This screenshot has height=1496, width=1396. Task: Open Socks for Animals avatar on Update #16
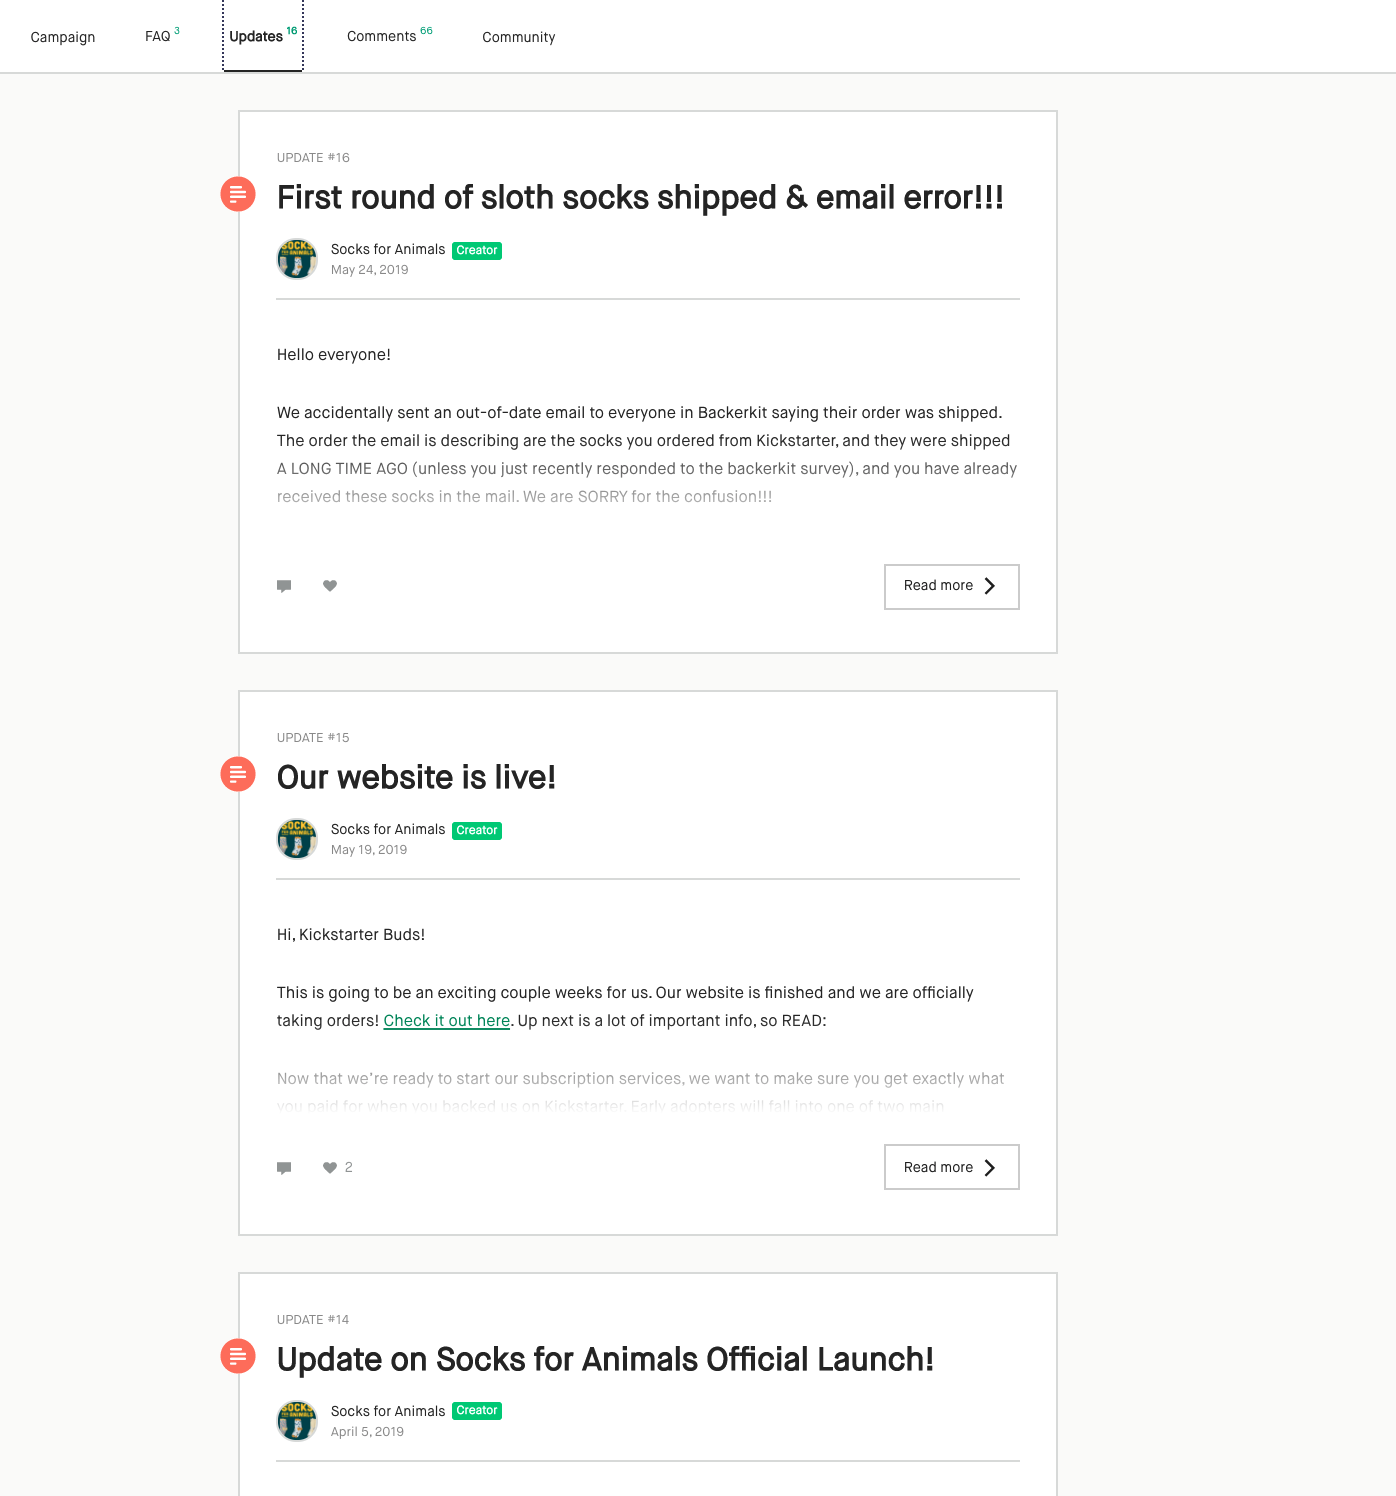pyautogui.click(x=297, y=259)
